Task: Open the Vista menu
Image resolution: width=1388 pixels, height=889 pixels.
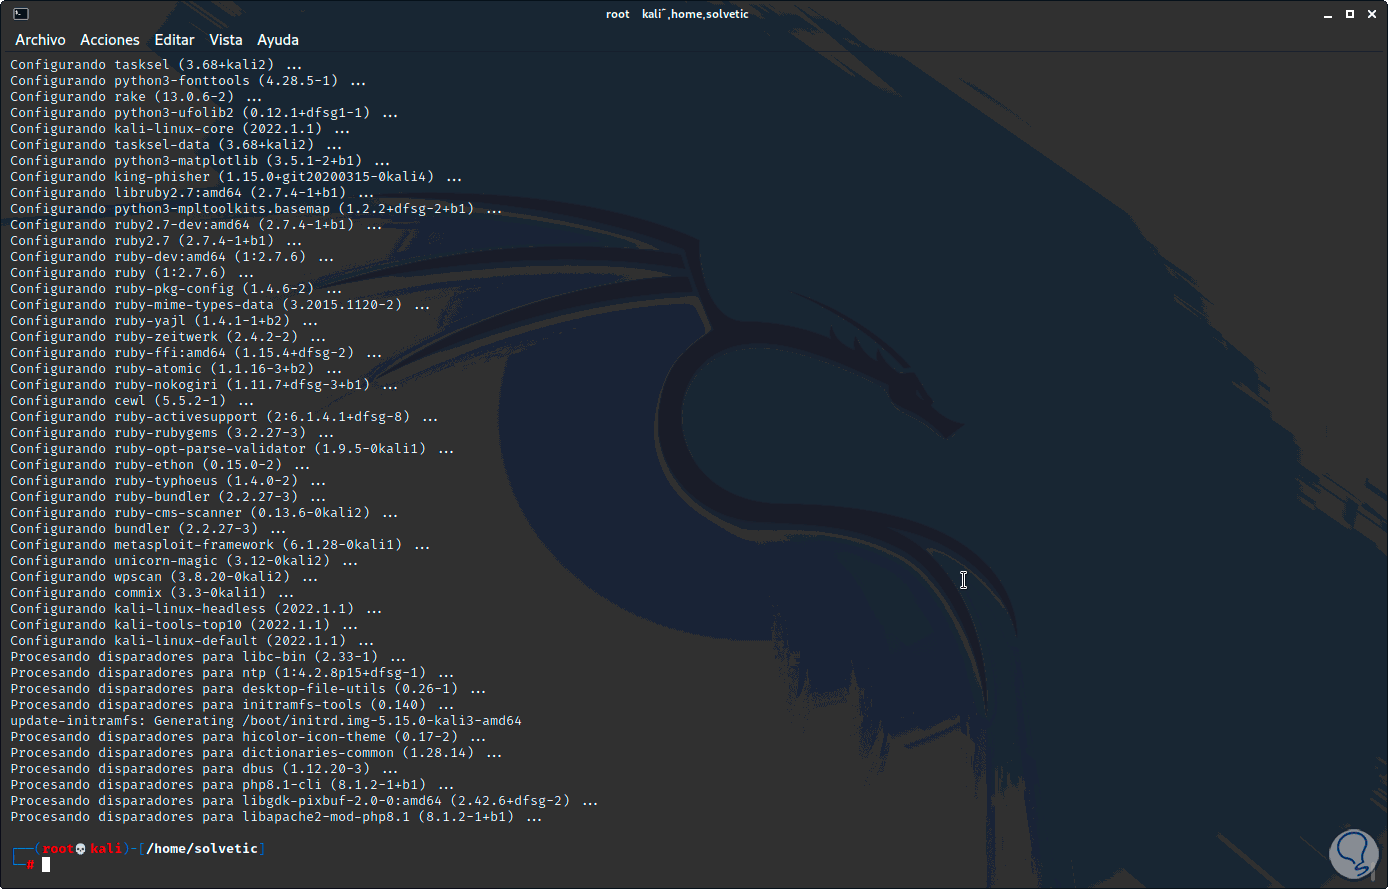Action: click(226, 40)
